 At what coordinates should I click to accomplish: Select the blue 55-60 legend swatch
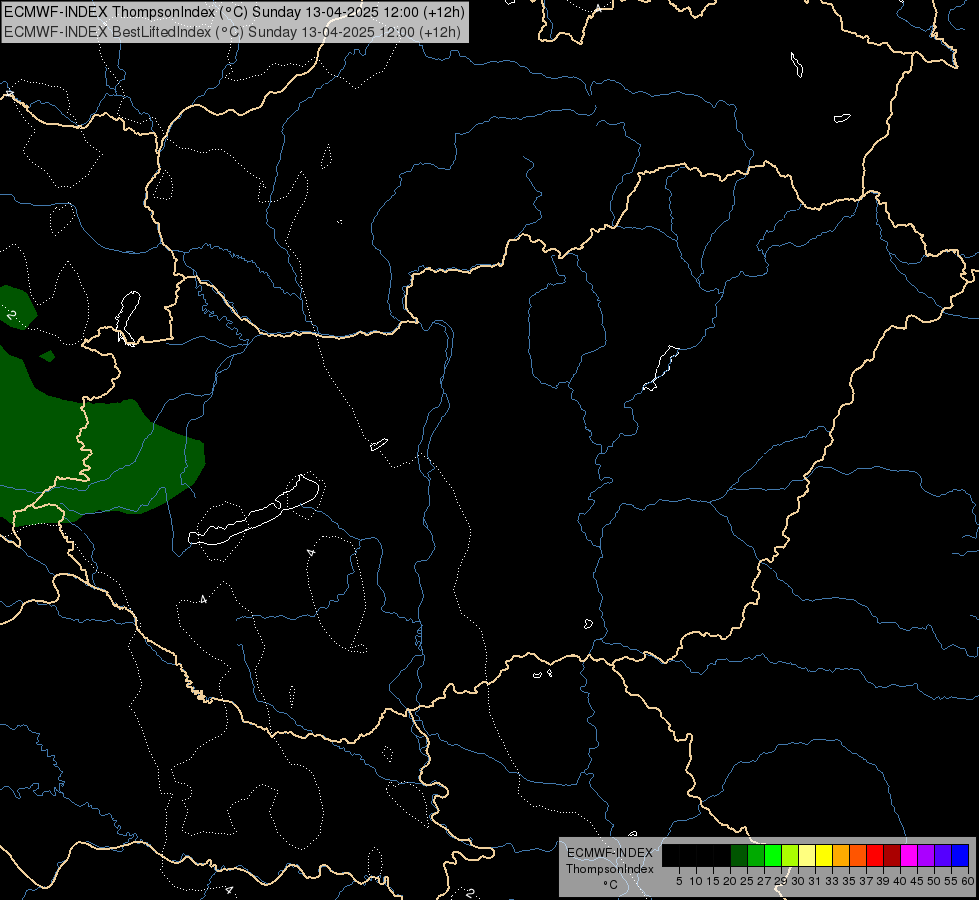point(960,856)
